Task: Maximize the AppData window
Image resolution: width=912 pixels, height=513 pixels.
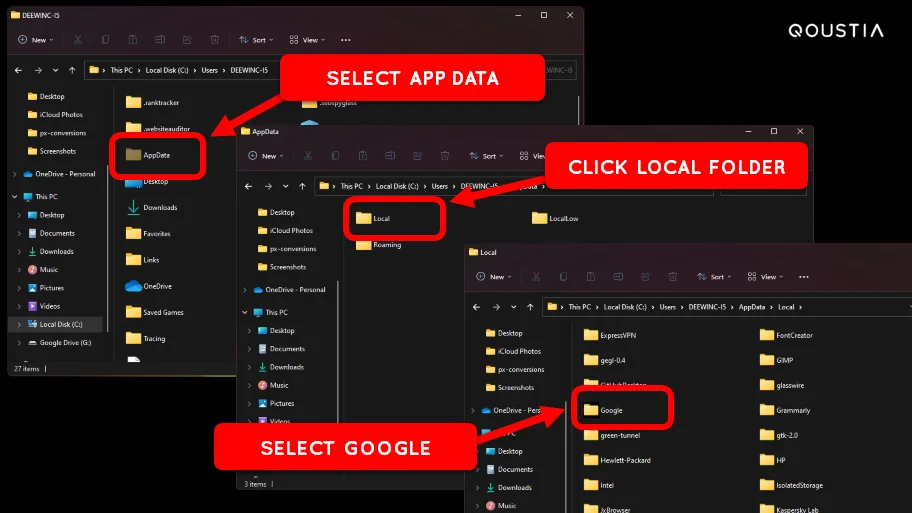Action: (774, 131)
